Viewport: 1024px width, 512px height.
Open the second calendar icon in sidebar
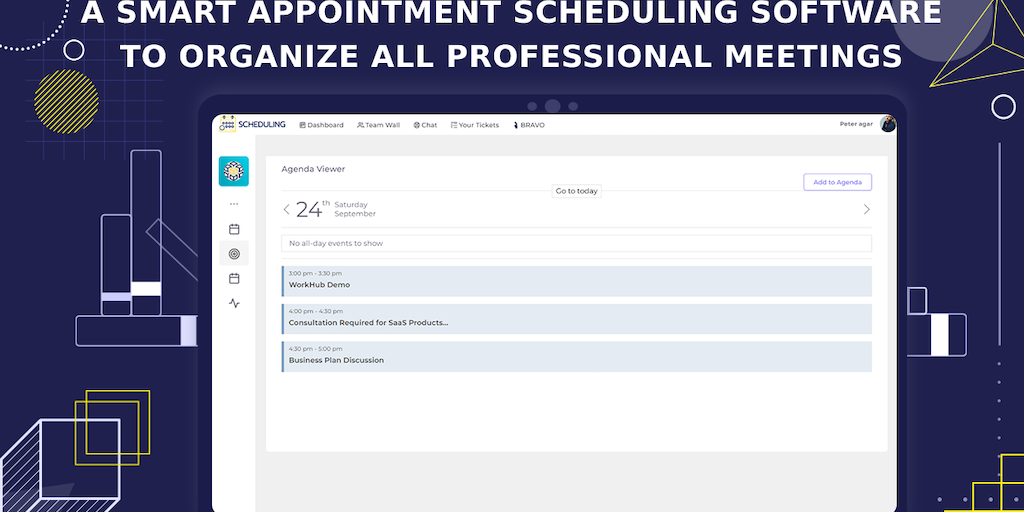coord(234,278)
